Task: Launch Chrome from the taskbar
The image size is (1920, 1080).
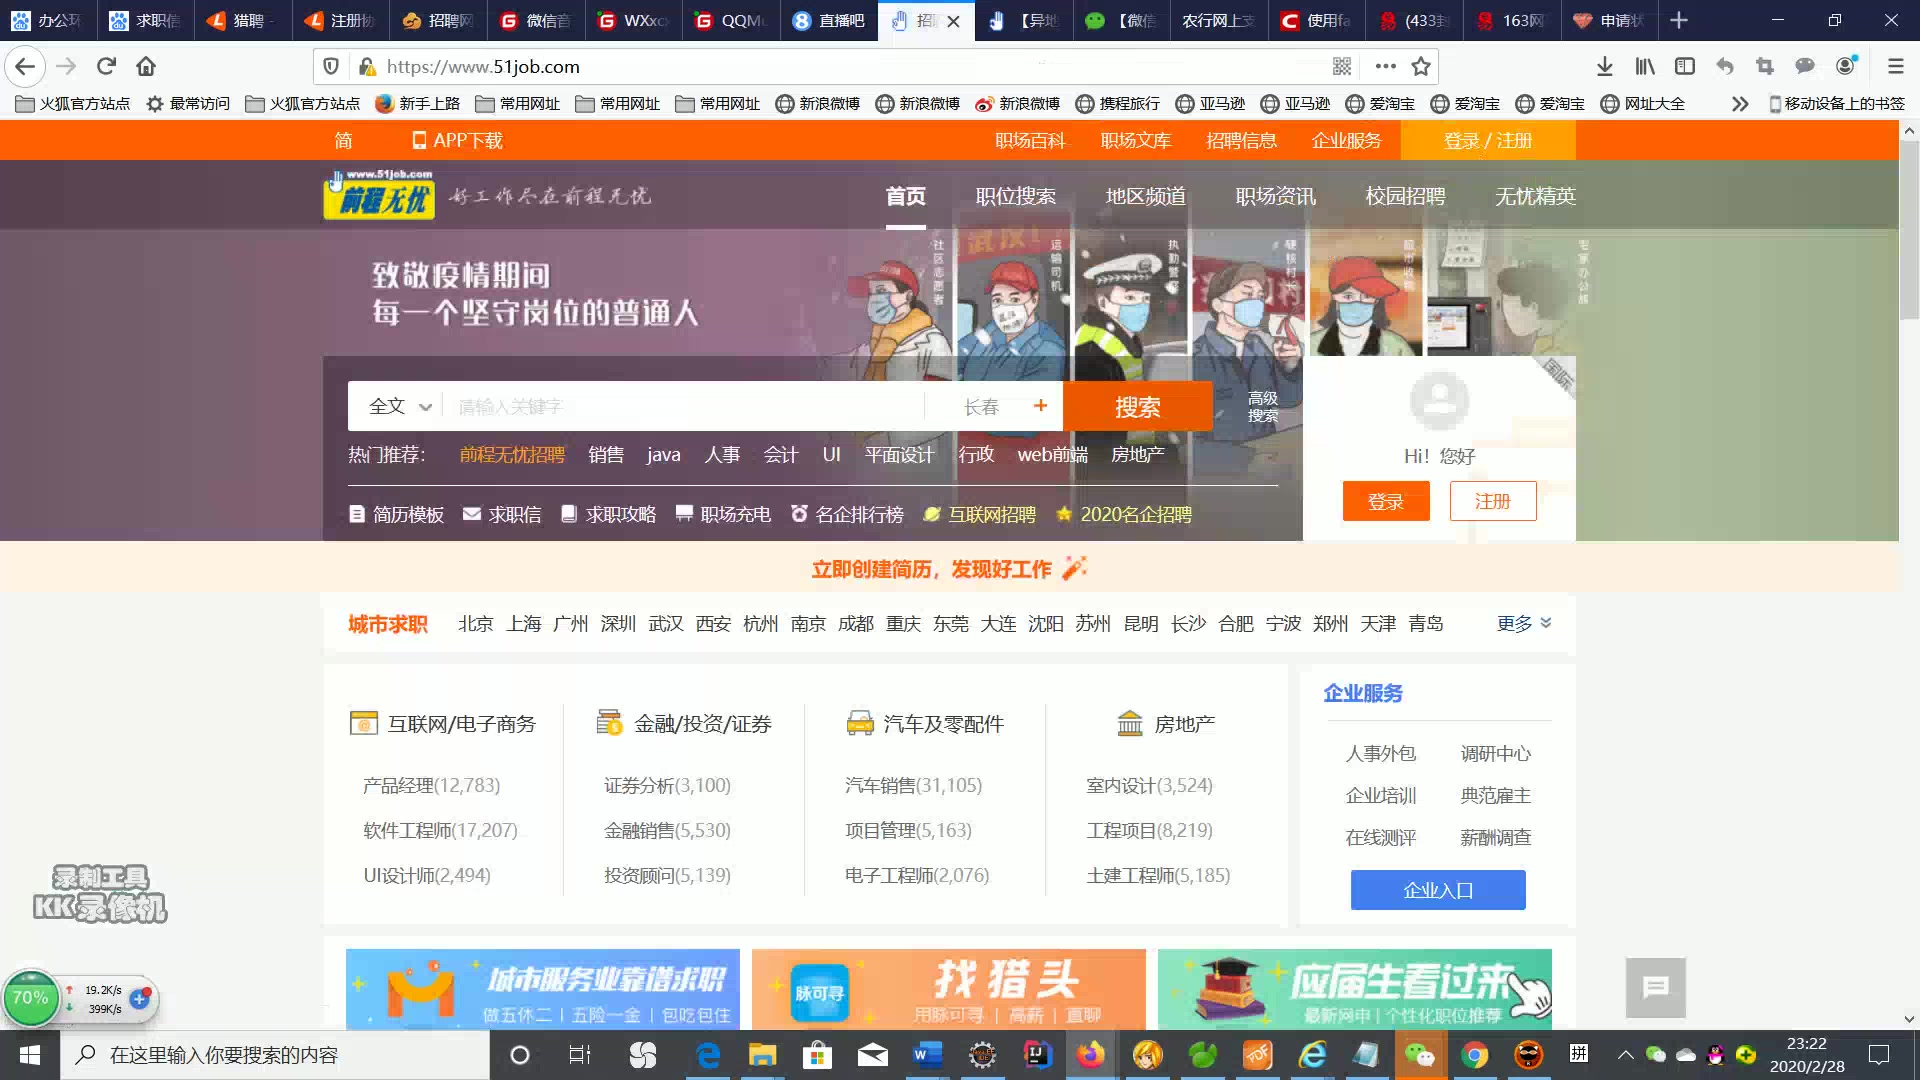Action: point(1474,1055)
